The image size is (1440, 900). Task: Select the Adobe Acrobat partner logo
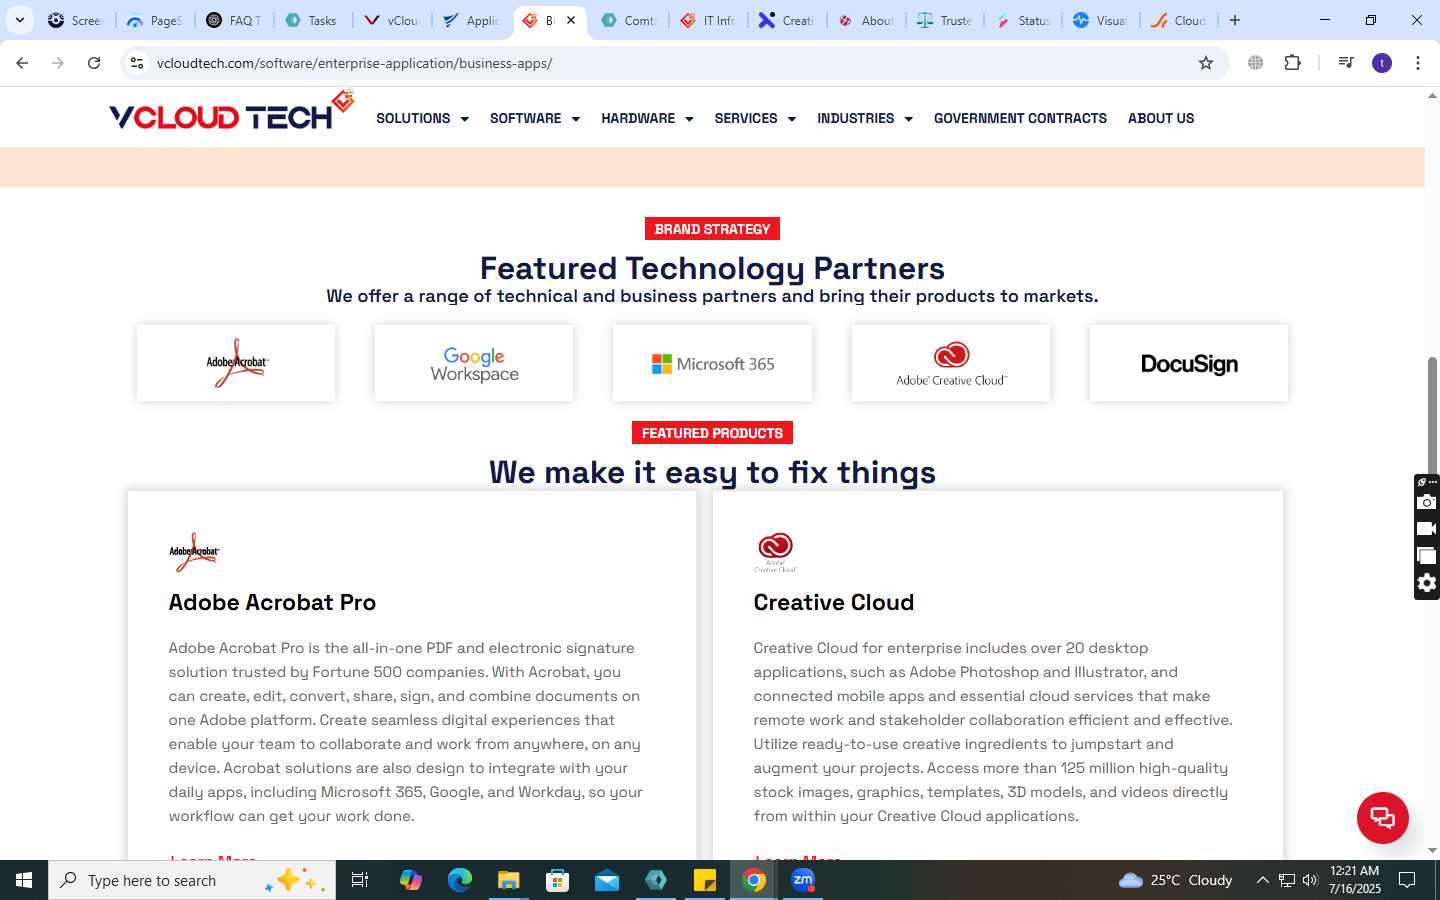tap(236, 363)
